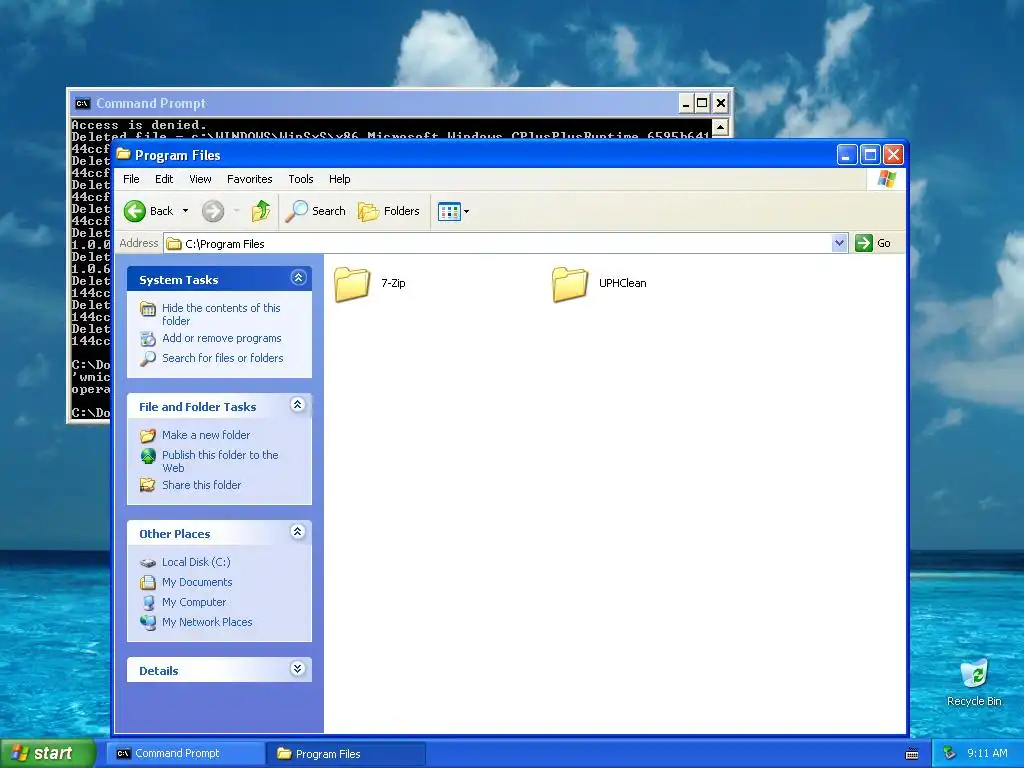
Task: Collapse the System Tasks panel
Action: (298, 278)
